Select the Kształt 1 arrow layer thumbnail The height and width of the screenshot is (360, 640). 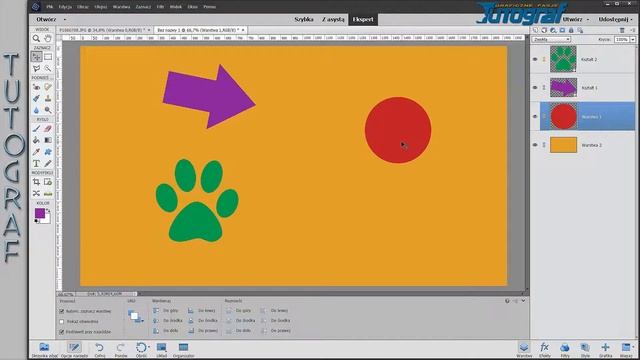(x=563, y=88)
